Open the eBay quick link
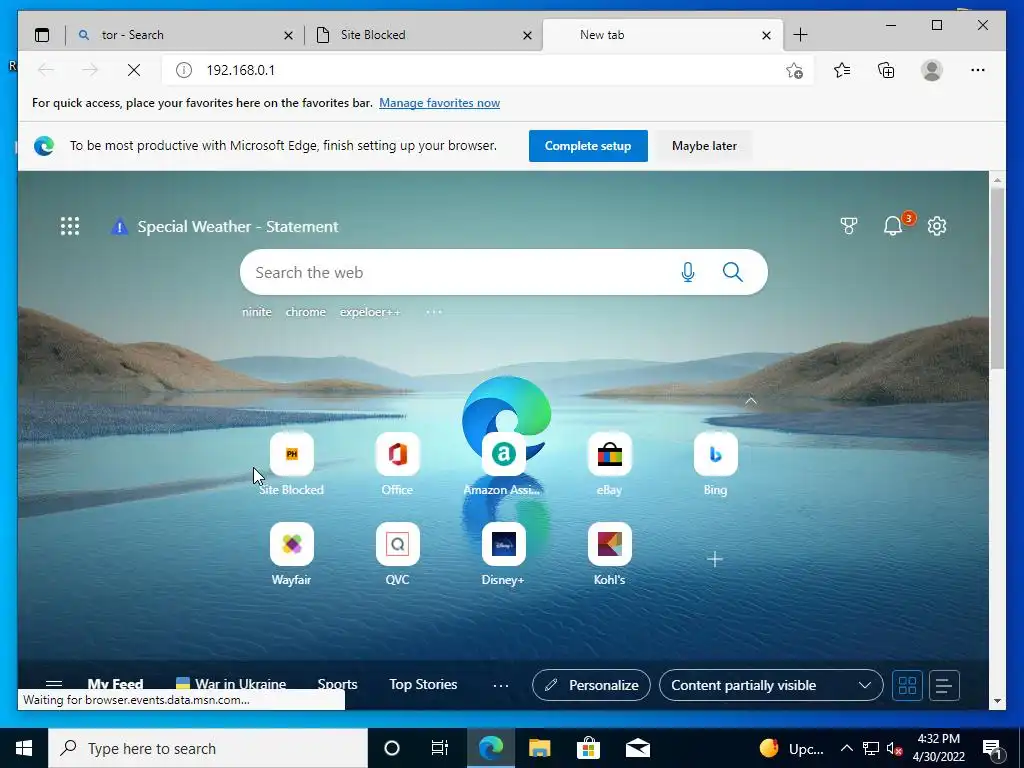The width and height of the screenshot is (1024, 768). (x=609, y=464)
